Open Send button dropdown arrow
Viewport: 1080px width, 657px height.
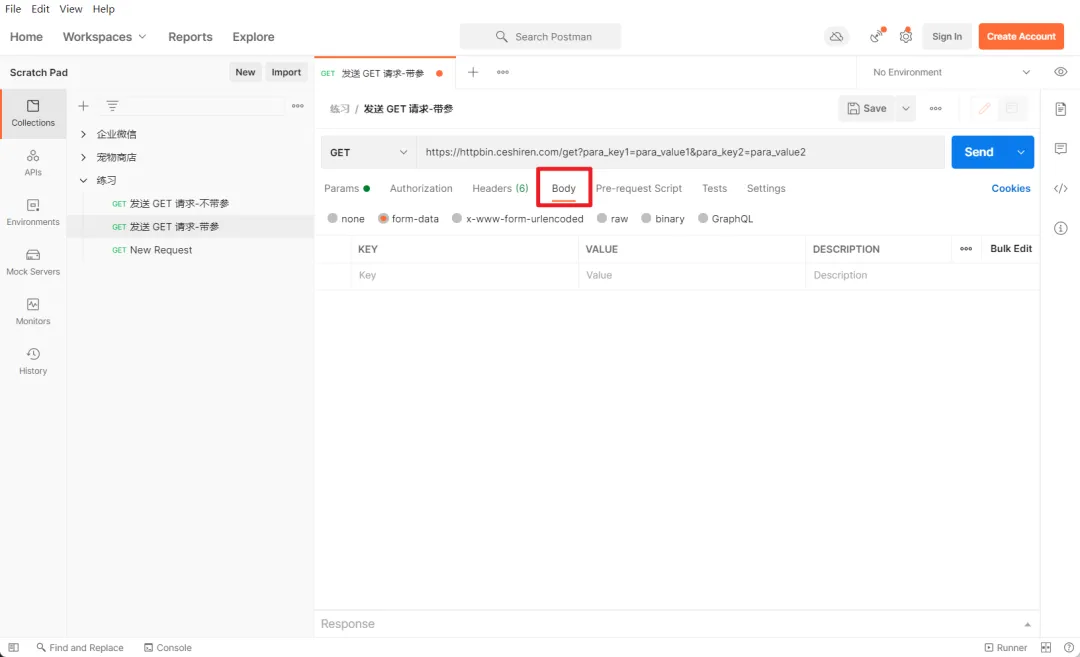tap(1021, 152)
